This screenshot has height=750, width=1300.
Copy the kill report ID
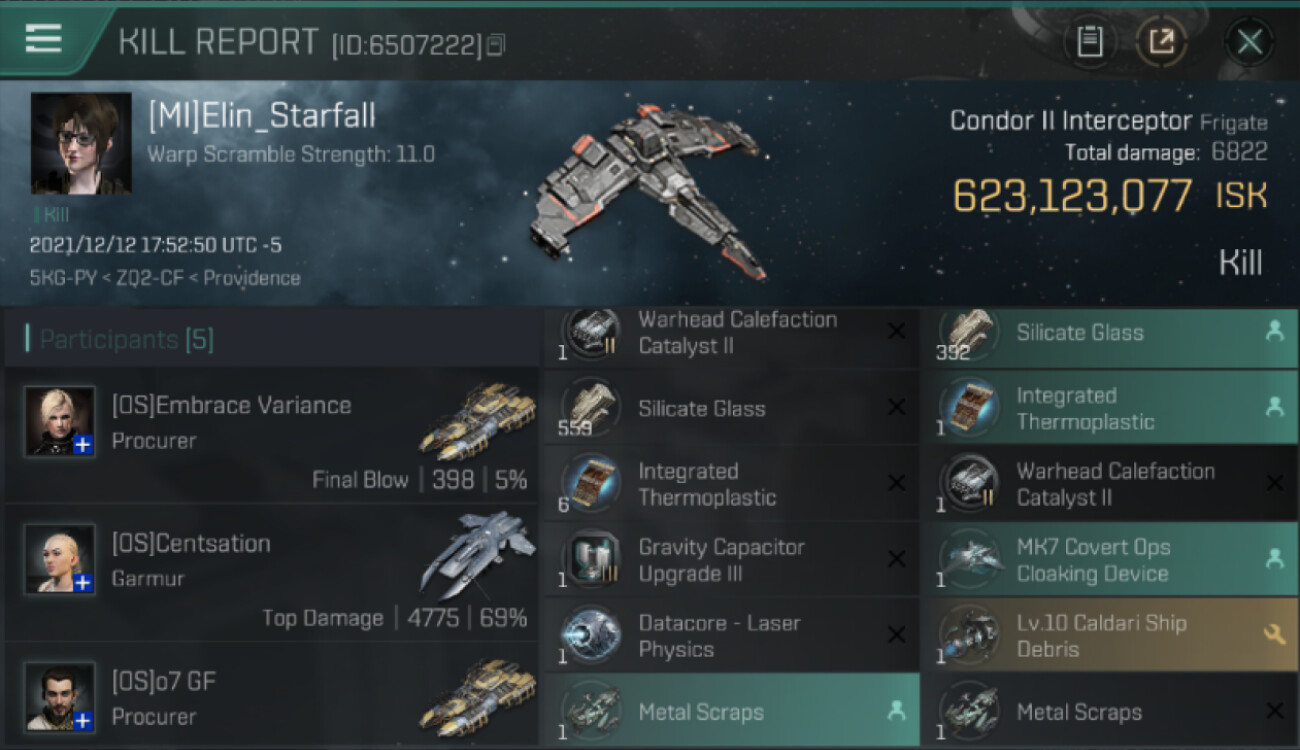click(x=496, y=44)
